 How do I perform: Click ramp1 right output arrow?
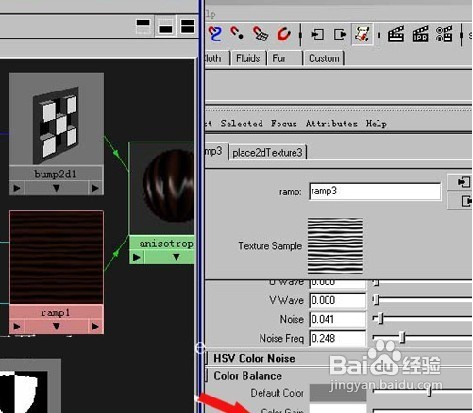(x=95, y=327)
